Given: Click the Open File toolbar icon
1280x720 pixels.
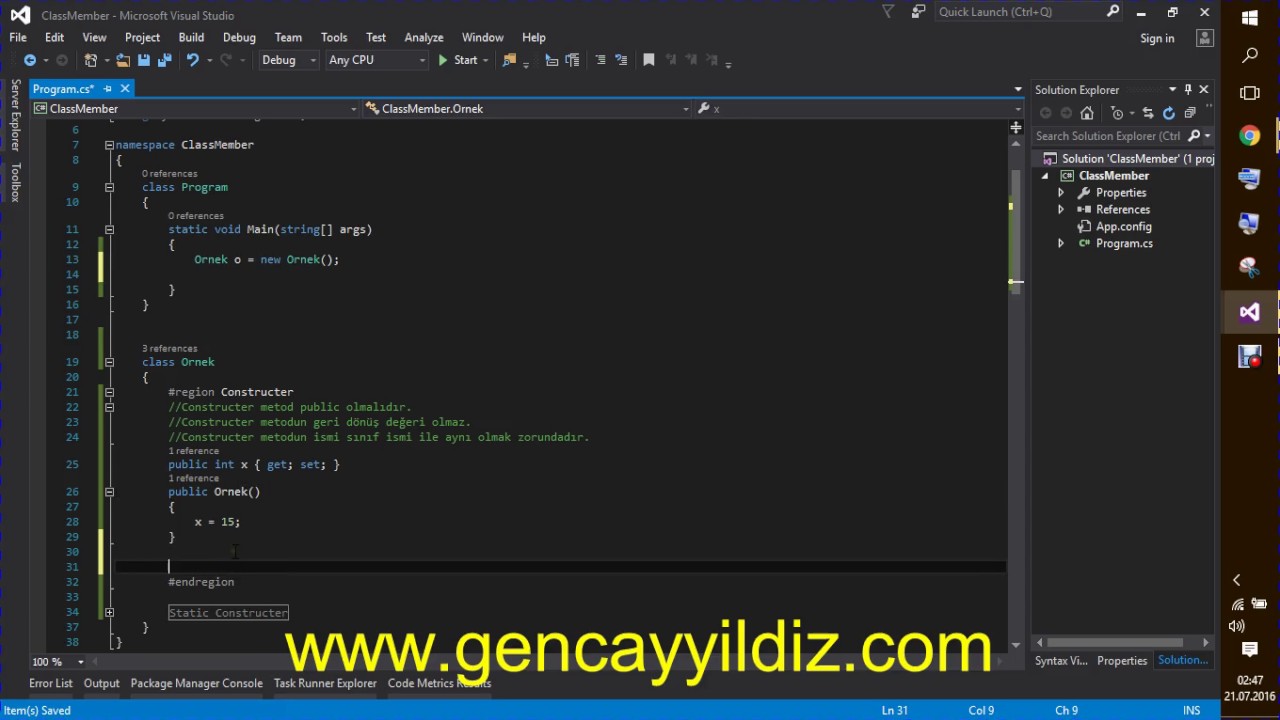Looking at the screenshot, I should (123, 60).
